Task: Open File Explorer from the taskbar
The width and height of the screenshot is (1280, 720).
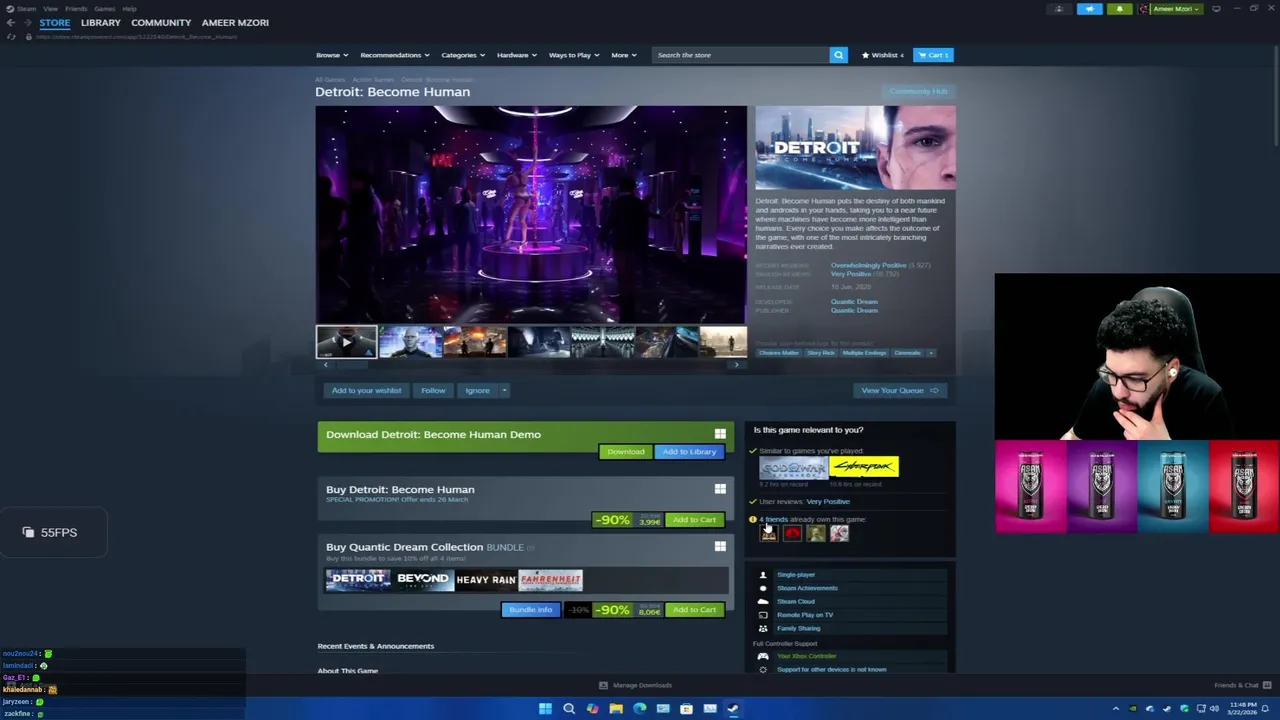Action: pyautogui.click(x=616, y=709)
